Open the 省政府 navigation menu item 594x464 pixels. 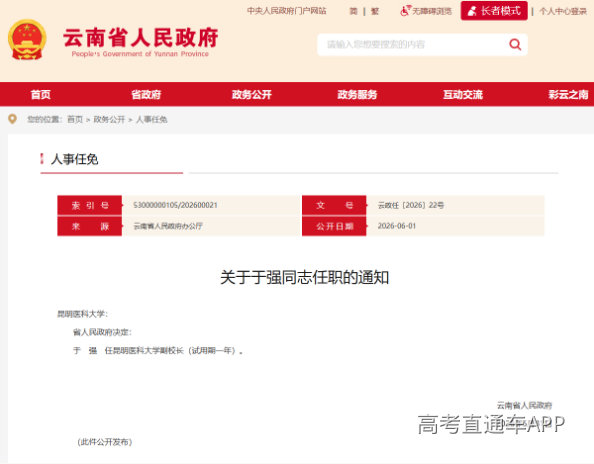(146, 94)
